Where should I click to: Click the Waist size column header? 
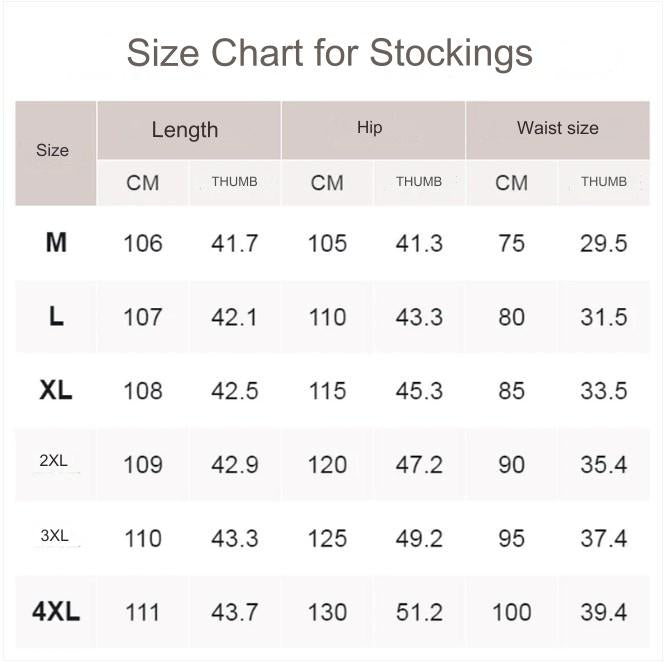(x=557, y=128)
